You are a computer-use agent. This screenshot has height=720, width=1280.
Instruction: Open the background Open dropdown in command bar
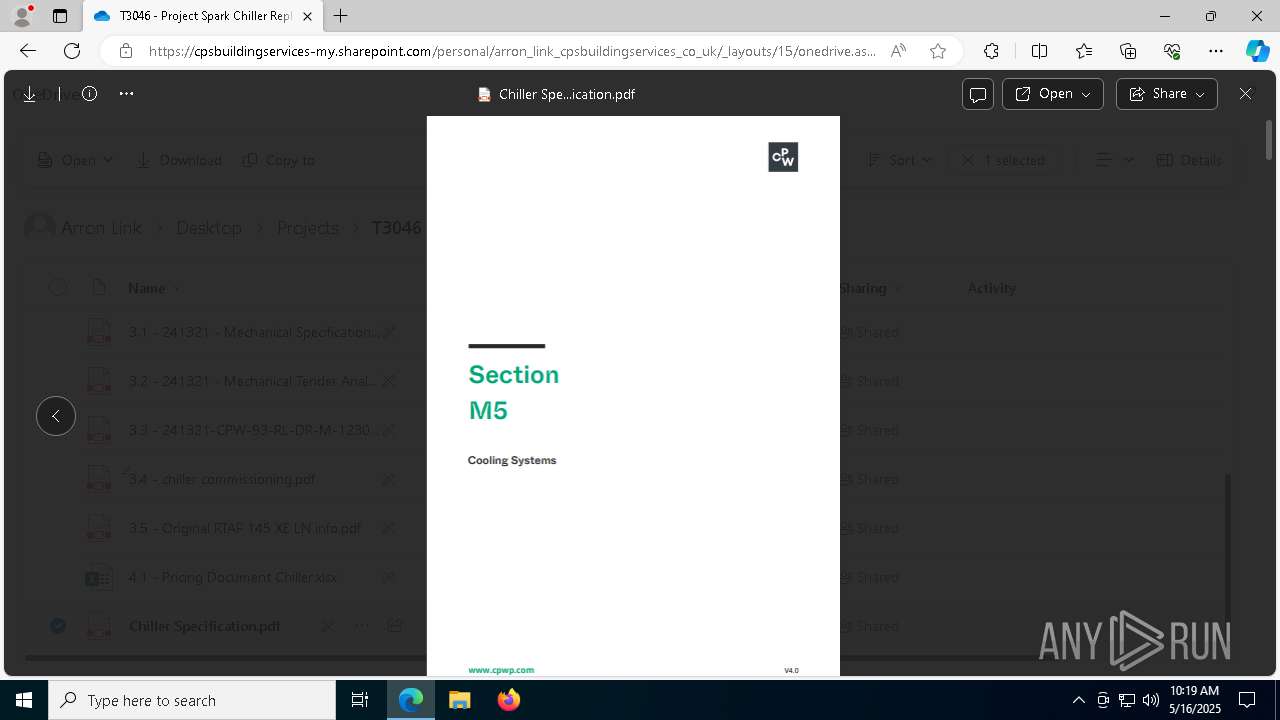(75, 160)
